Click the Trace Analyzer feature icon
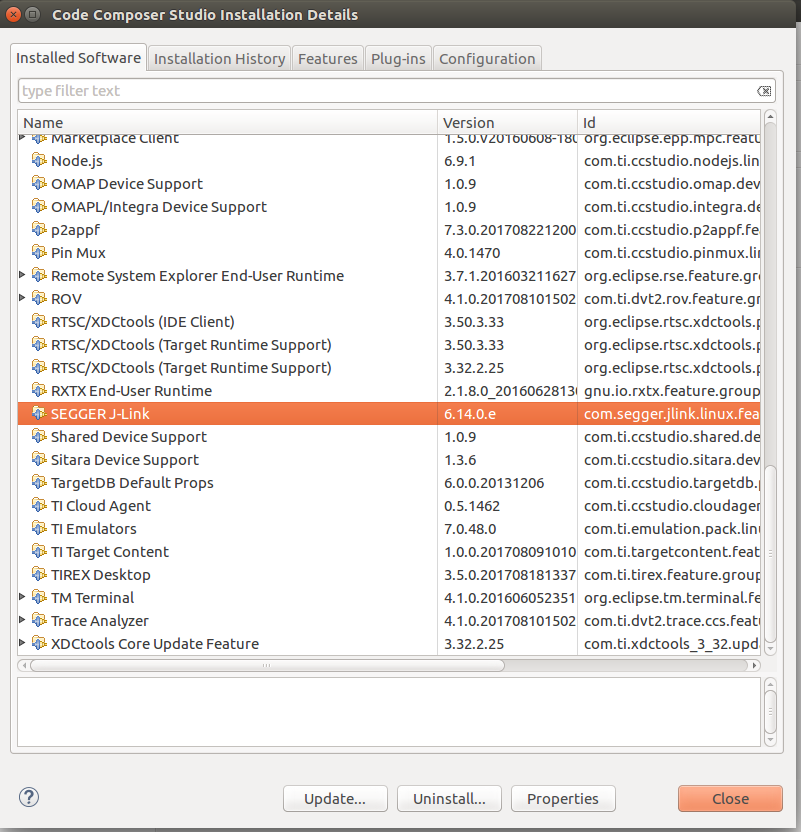Image resolution: width=801 pixels, height=832 pixels. (39, 619)
